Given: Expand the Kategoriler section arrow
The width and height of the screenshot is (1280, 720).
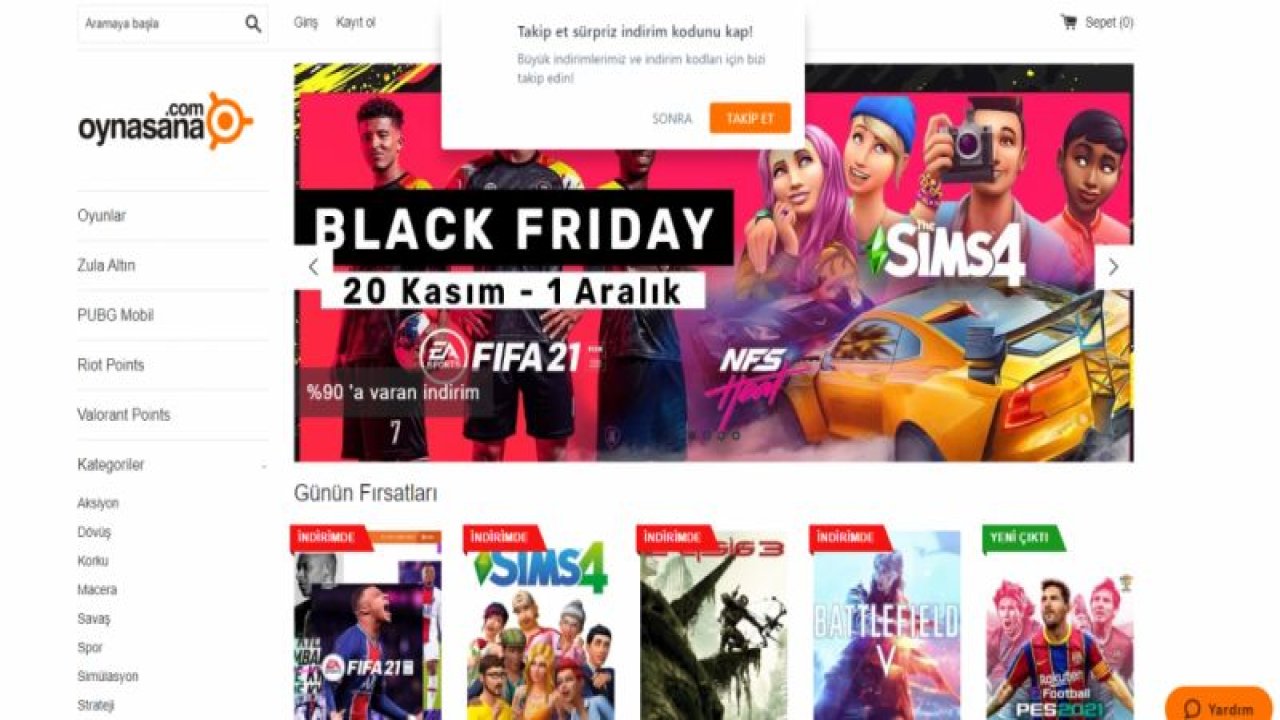Looking at the screenshot, I should 264,466.
